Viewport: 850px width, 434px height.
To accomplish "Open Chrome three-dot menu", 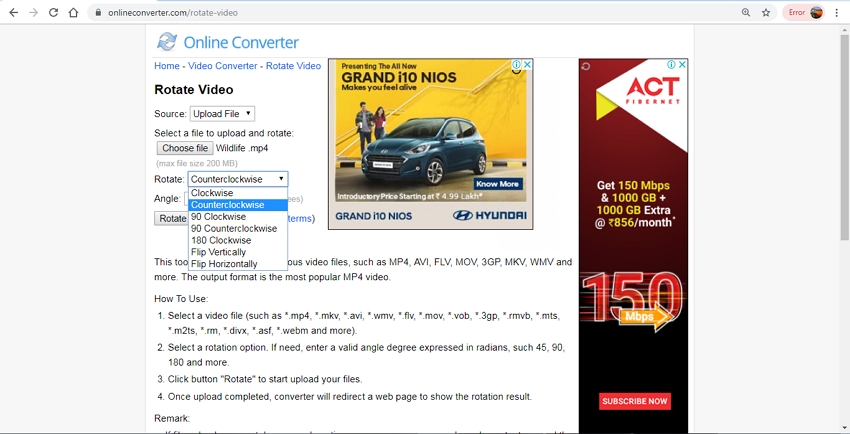I will click(x=837, y=13).
